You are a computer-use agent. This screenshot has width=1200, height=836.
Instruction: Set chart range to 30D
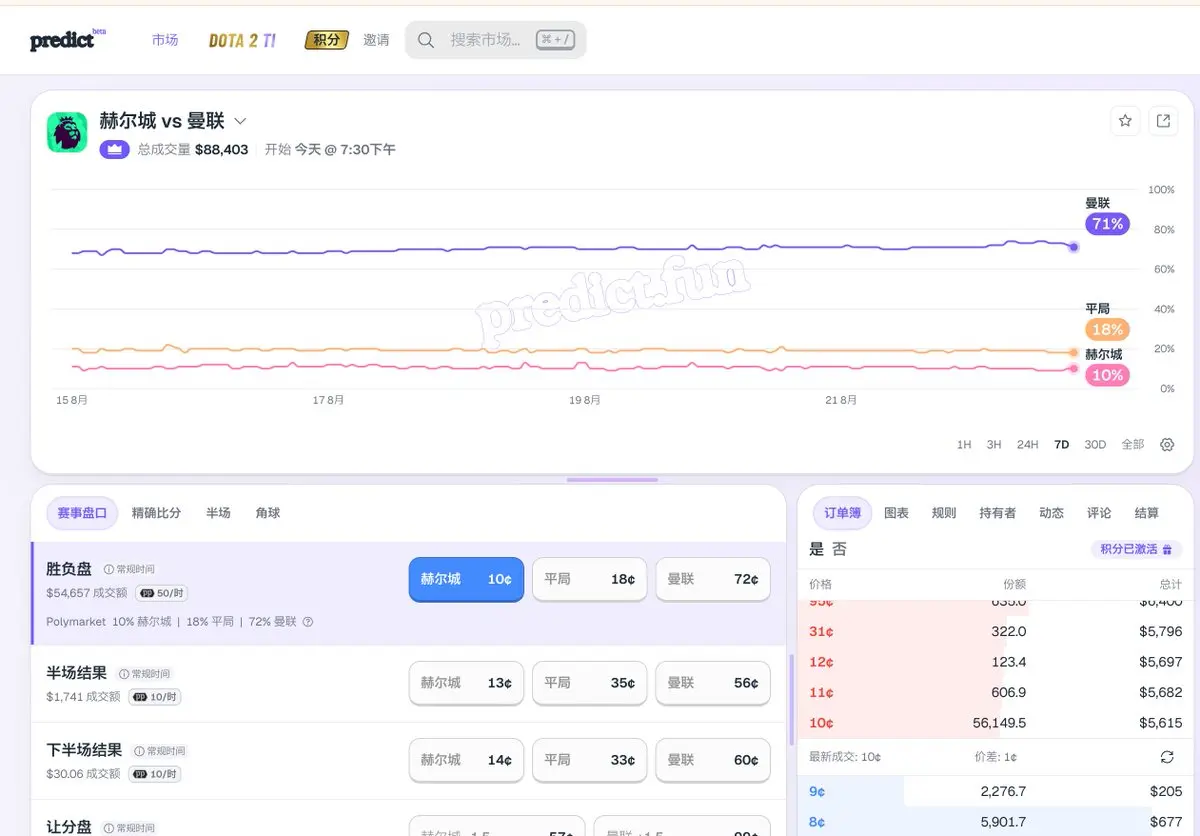pyautogui.click(x=1095, y=444)
